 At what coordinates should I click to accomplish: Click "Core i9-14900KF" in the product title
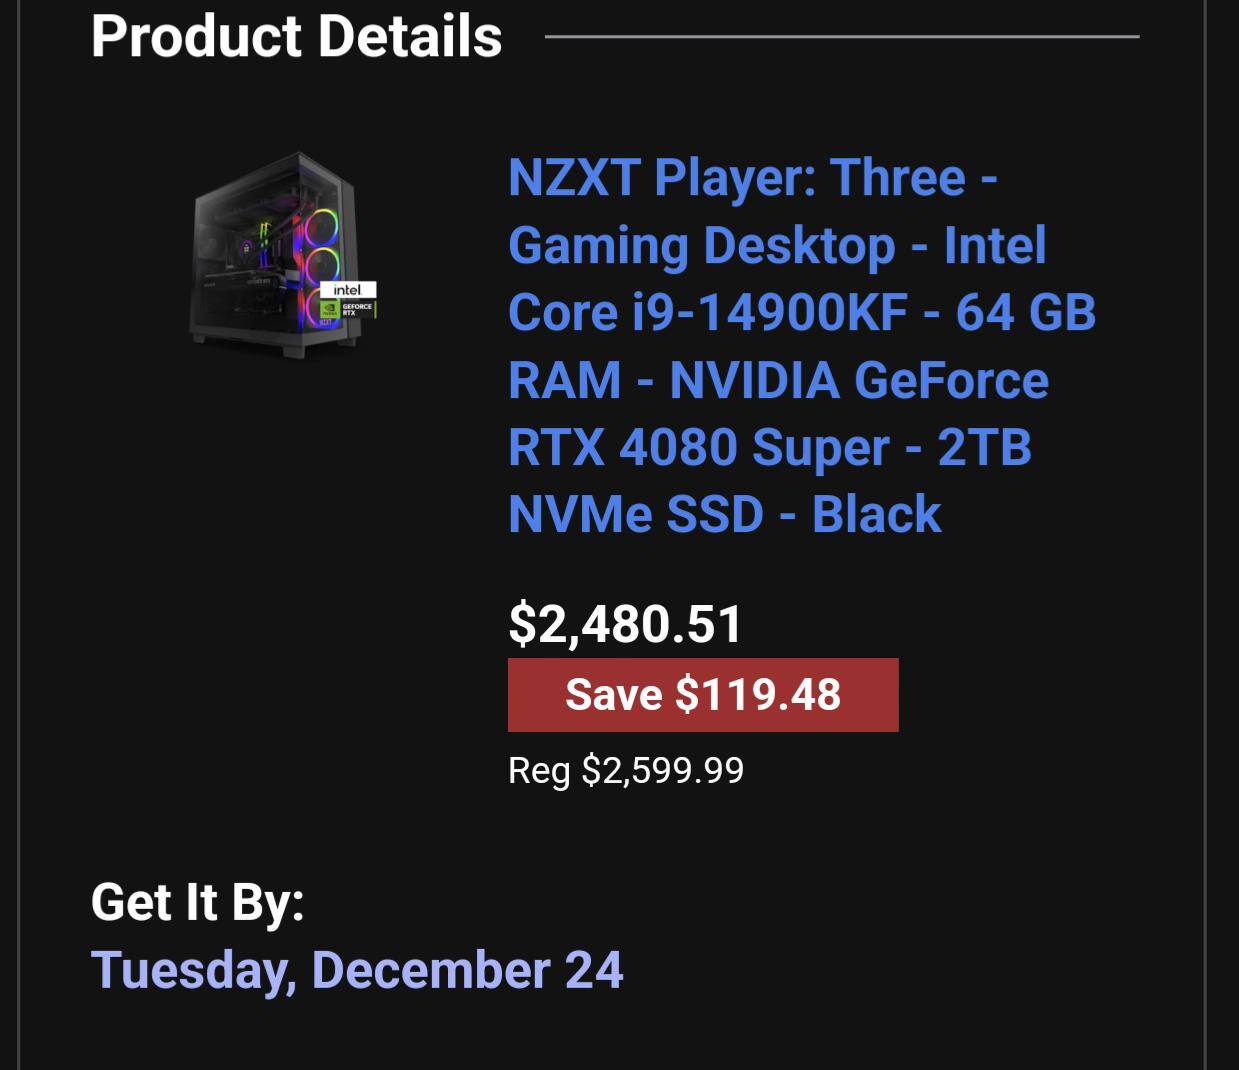707,312
